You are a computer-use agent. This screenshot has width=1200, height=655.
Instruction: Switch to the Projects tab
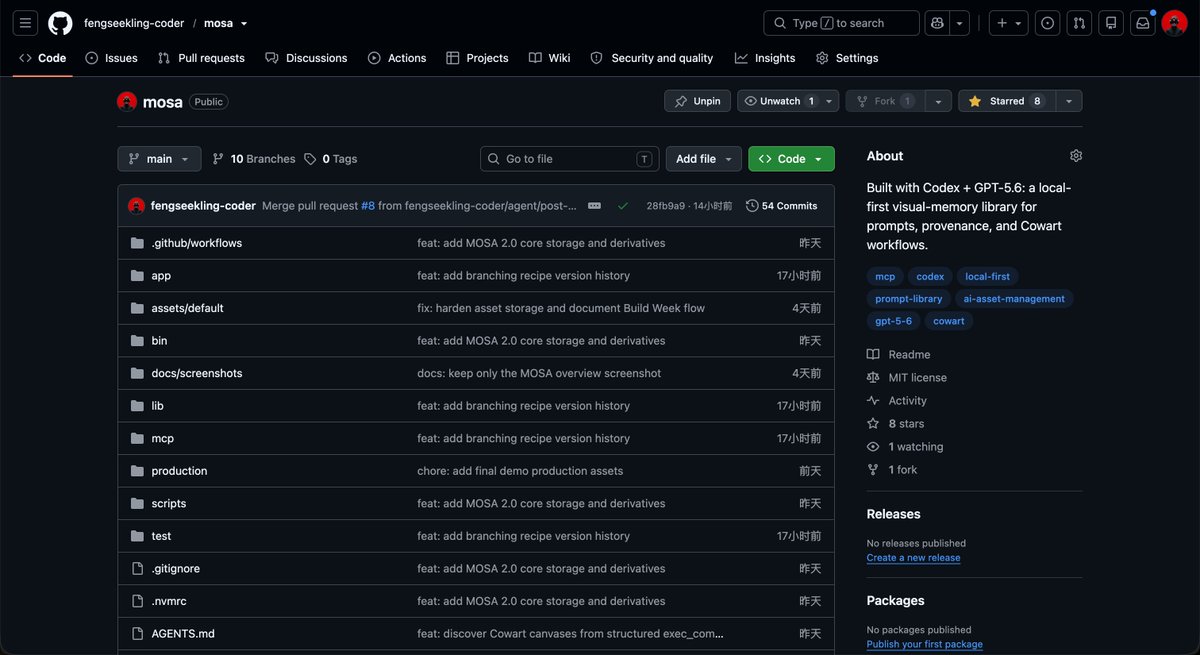coord(477,58)
